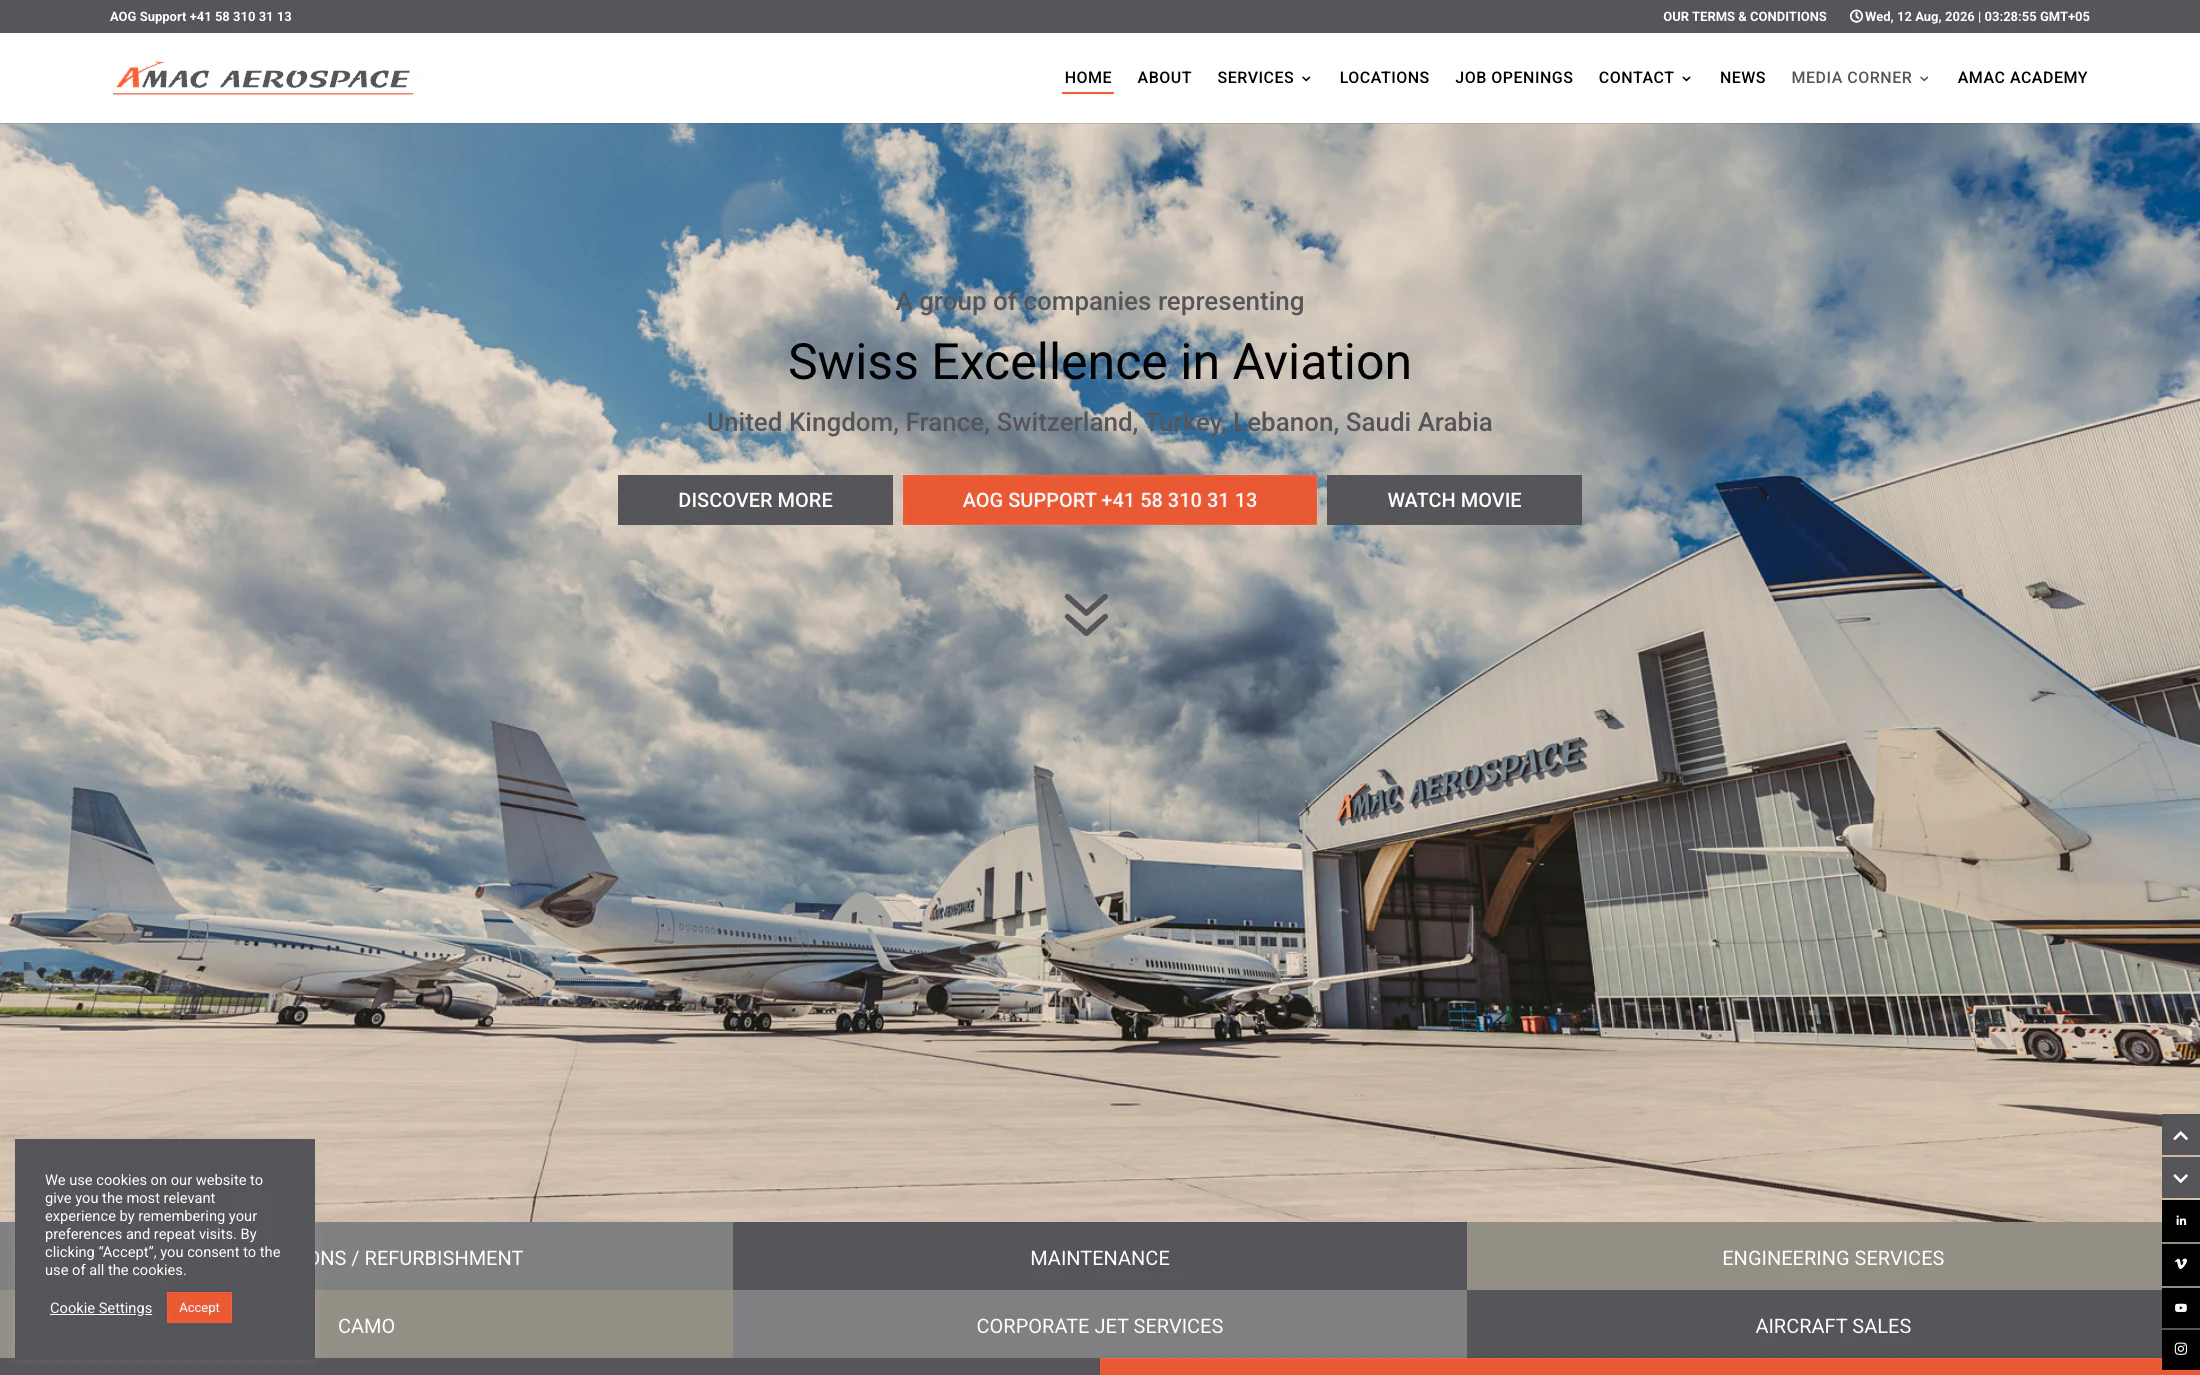Screen dimensions: 2200x1375
Task: Open the Job Openings page
Action: tap(1514, 78)
